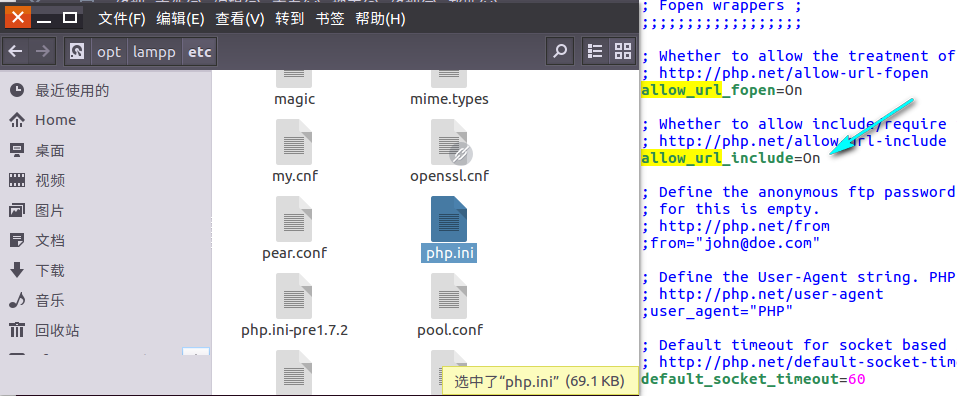Open Music (音乐) in sidebar
The width and height of the screenshot is (957, 396).
tap(37, 301)
